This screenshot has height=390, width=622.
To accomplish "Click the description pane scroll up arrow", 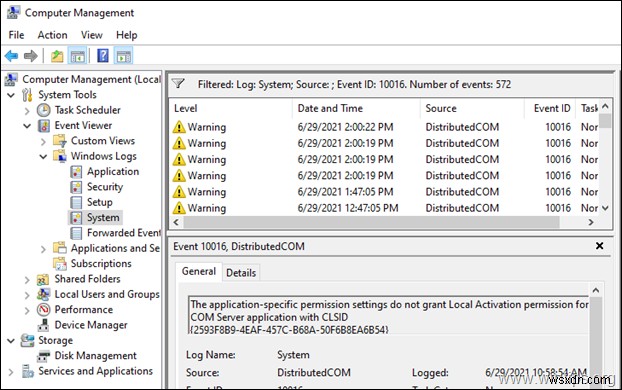I will click(595, 290).
